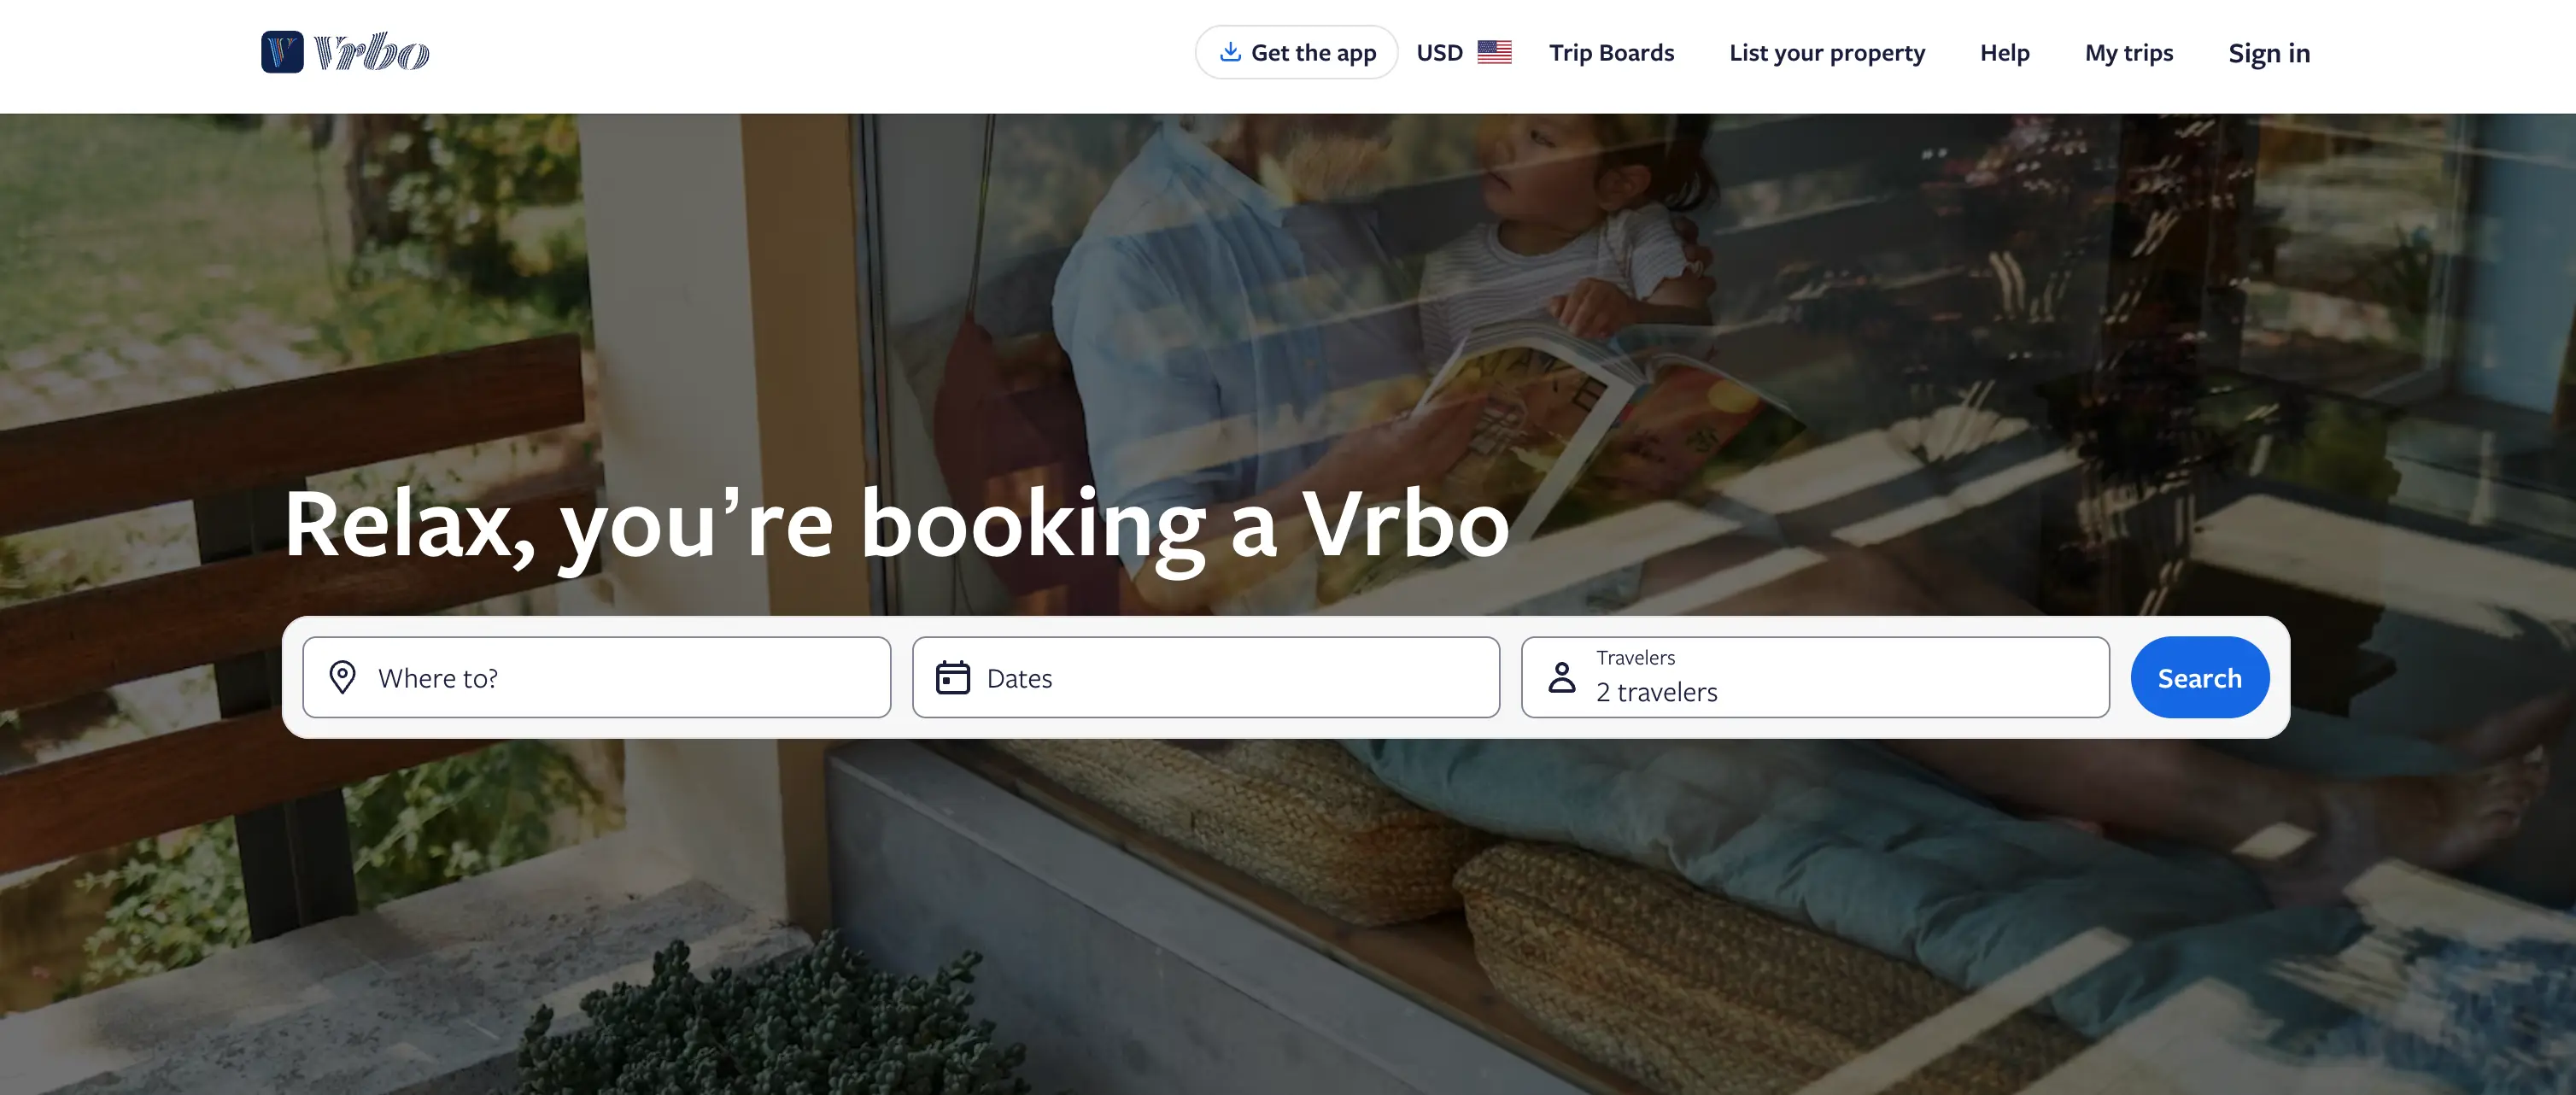Focus the Where to? input field
The image size is (2576, 1095).
pos(597,677)
